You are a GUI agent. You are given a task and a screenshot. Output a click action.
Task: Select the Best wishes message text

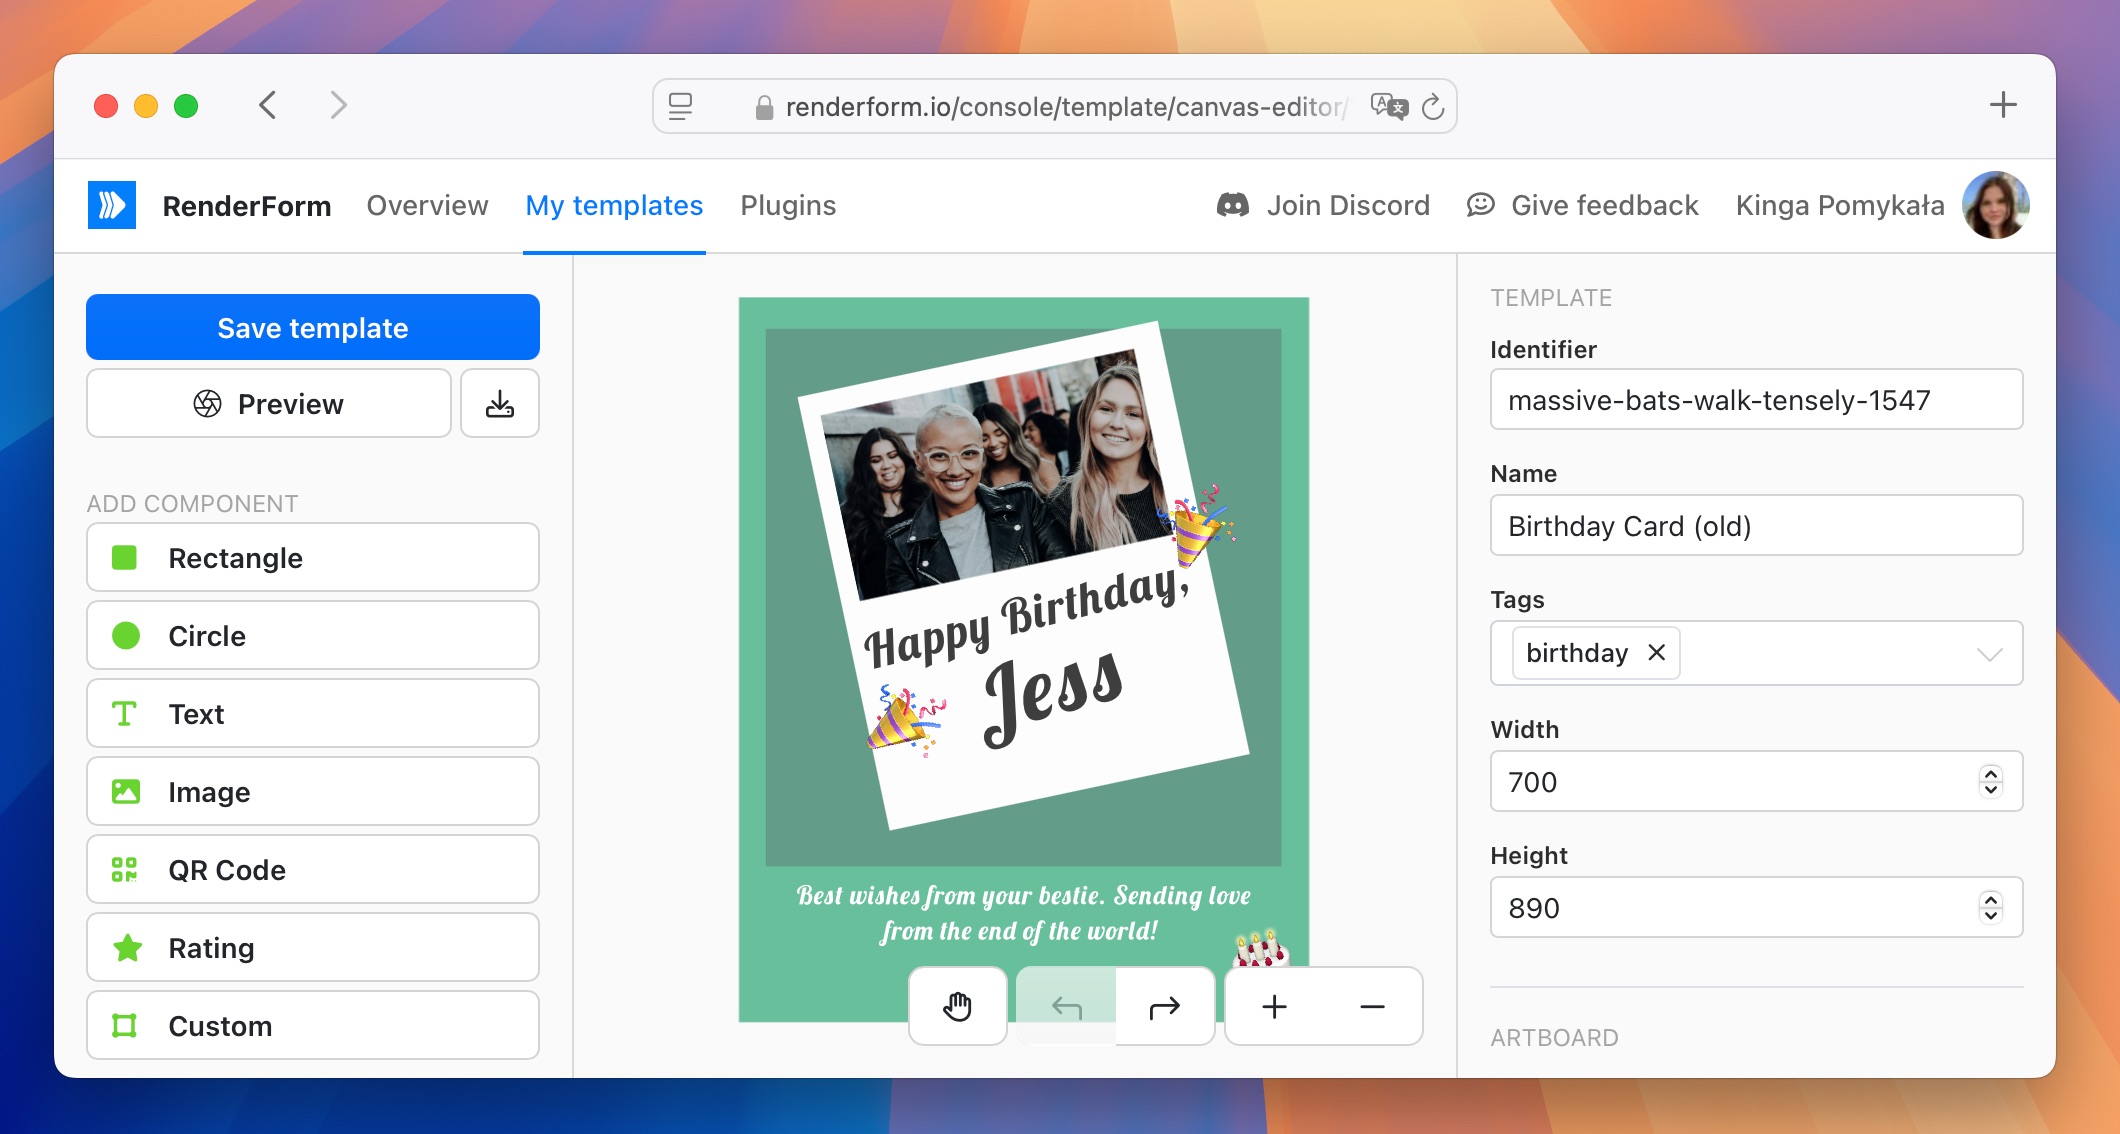[x=1022, y=913]
